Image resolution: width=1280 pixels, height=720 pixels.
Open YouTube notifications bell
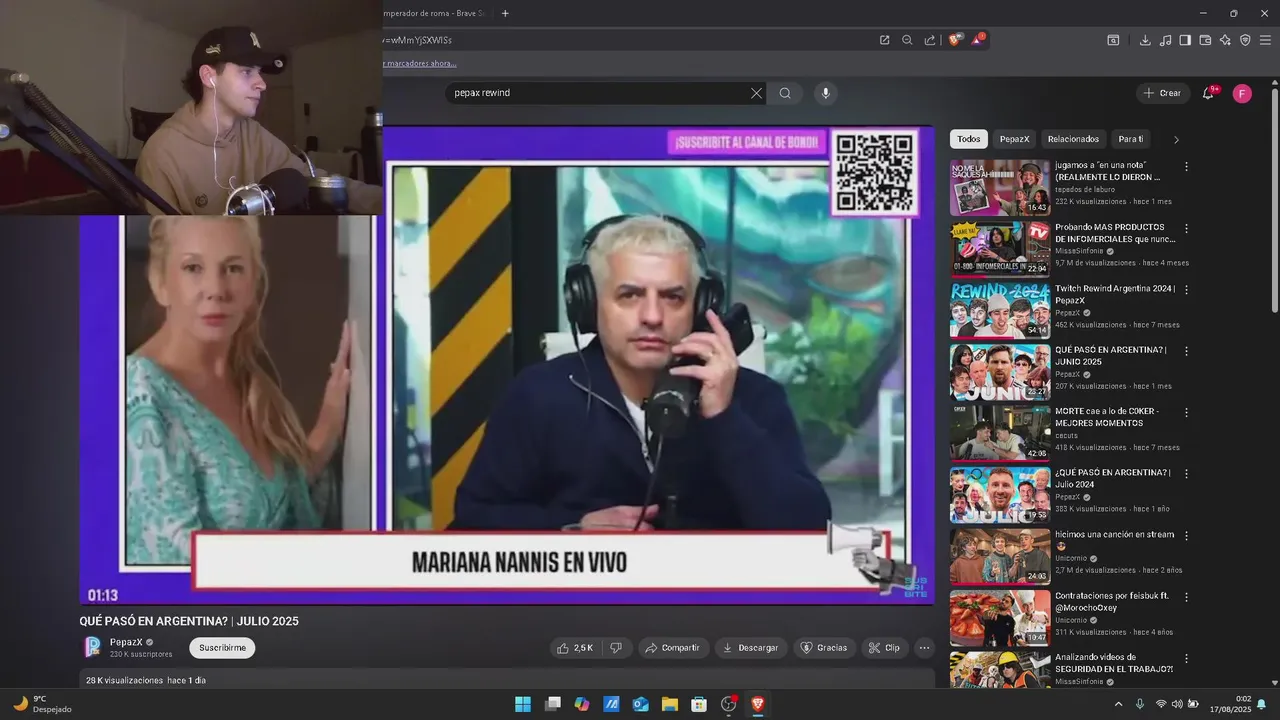pyautogui.click(x=1209, y=93)
